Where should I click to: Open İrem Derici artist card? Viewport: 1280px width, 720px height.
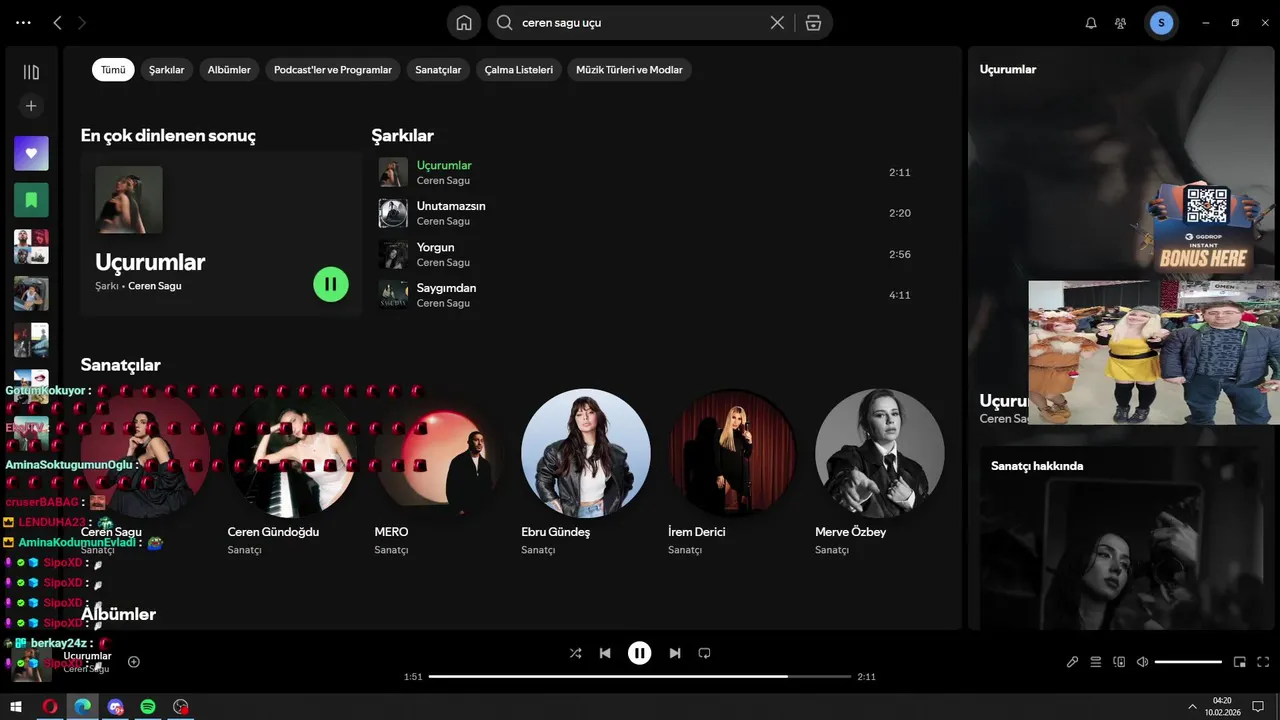pyautogui.click(x=733, y=472)
